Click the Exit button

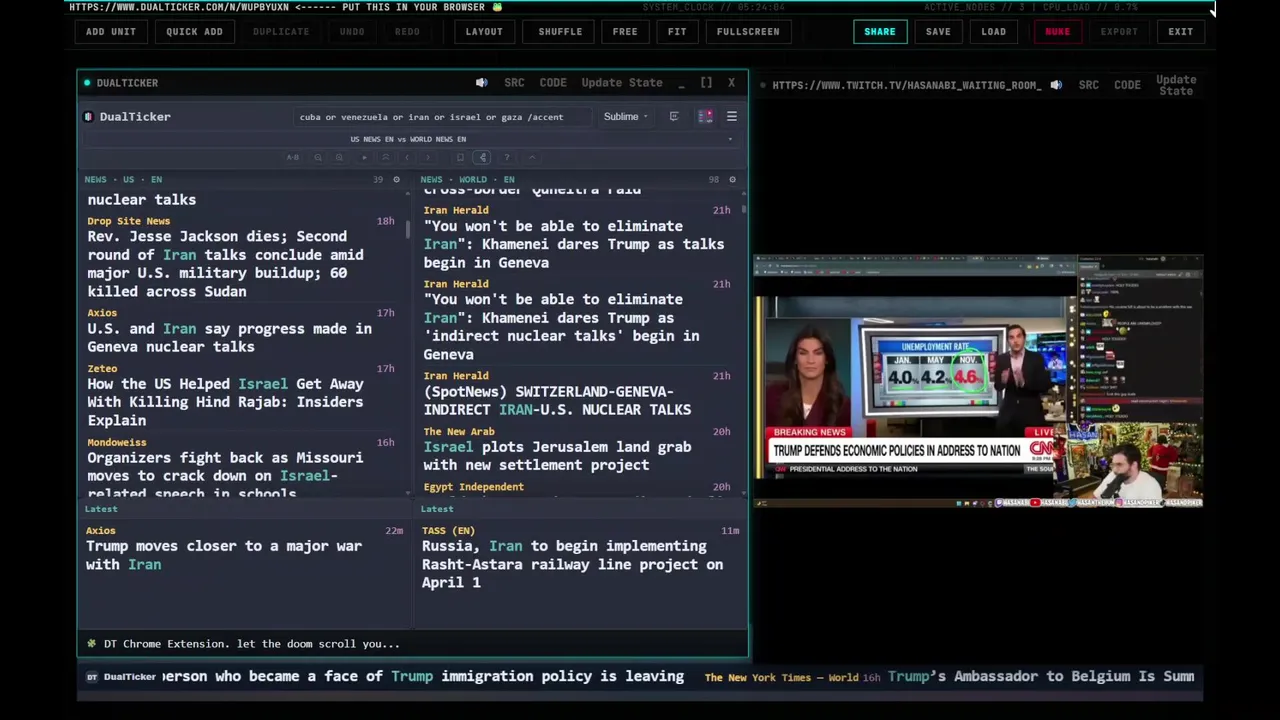(1181, 32)
